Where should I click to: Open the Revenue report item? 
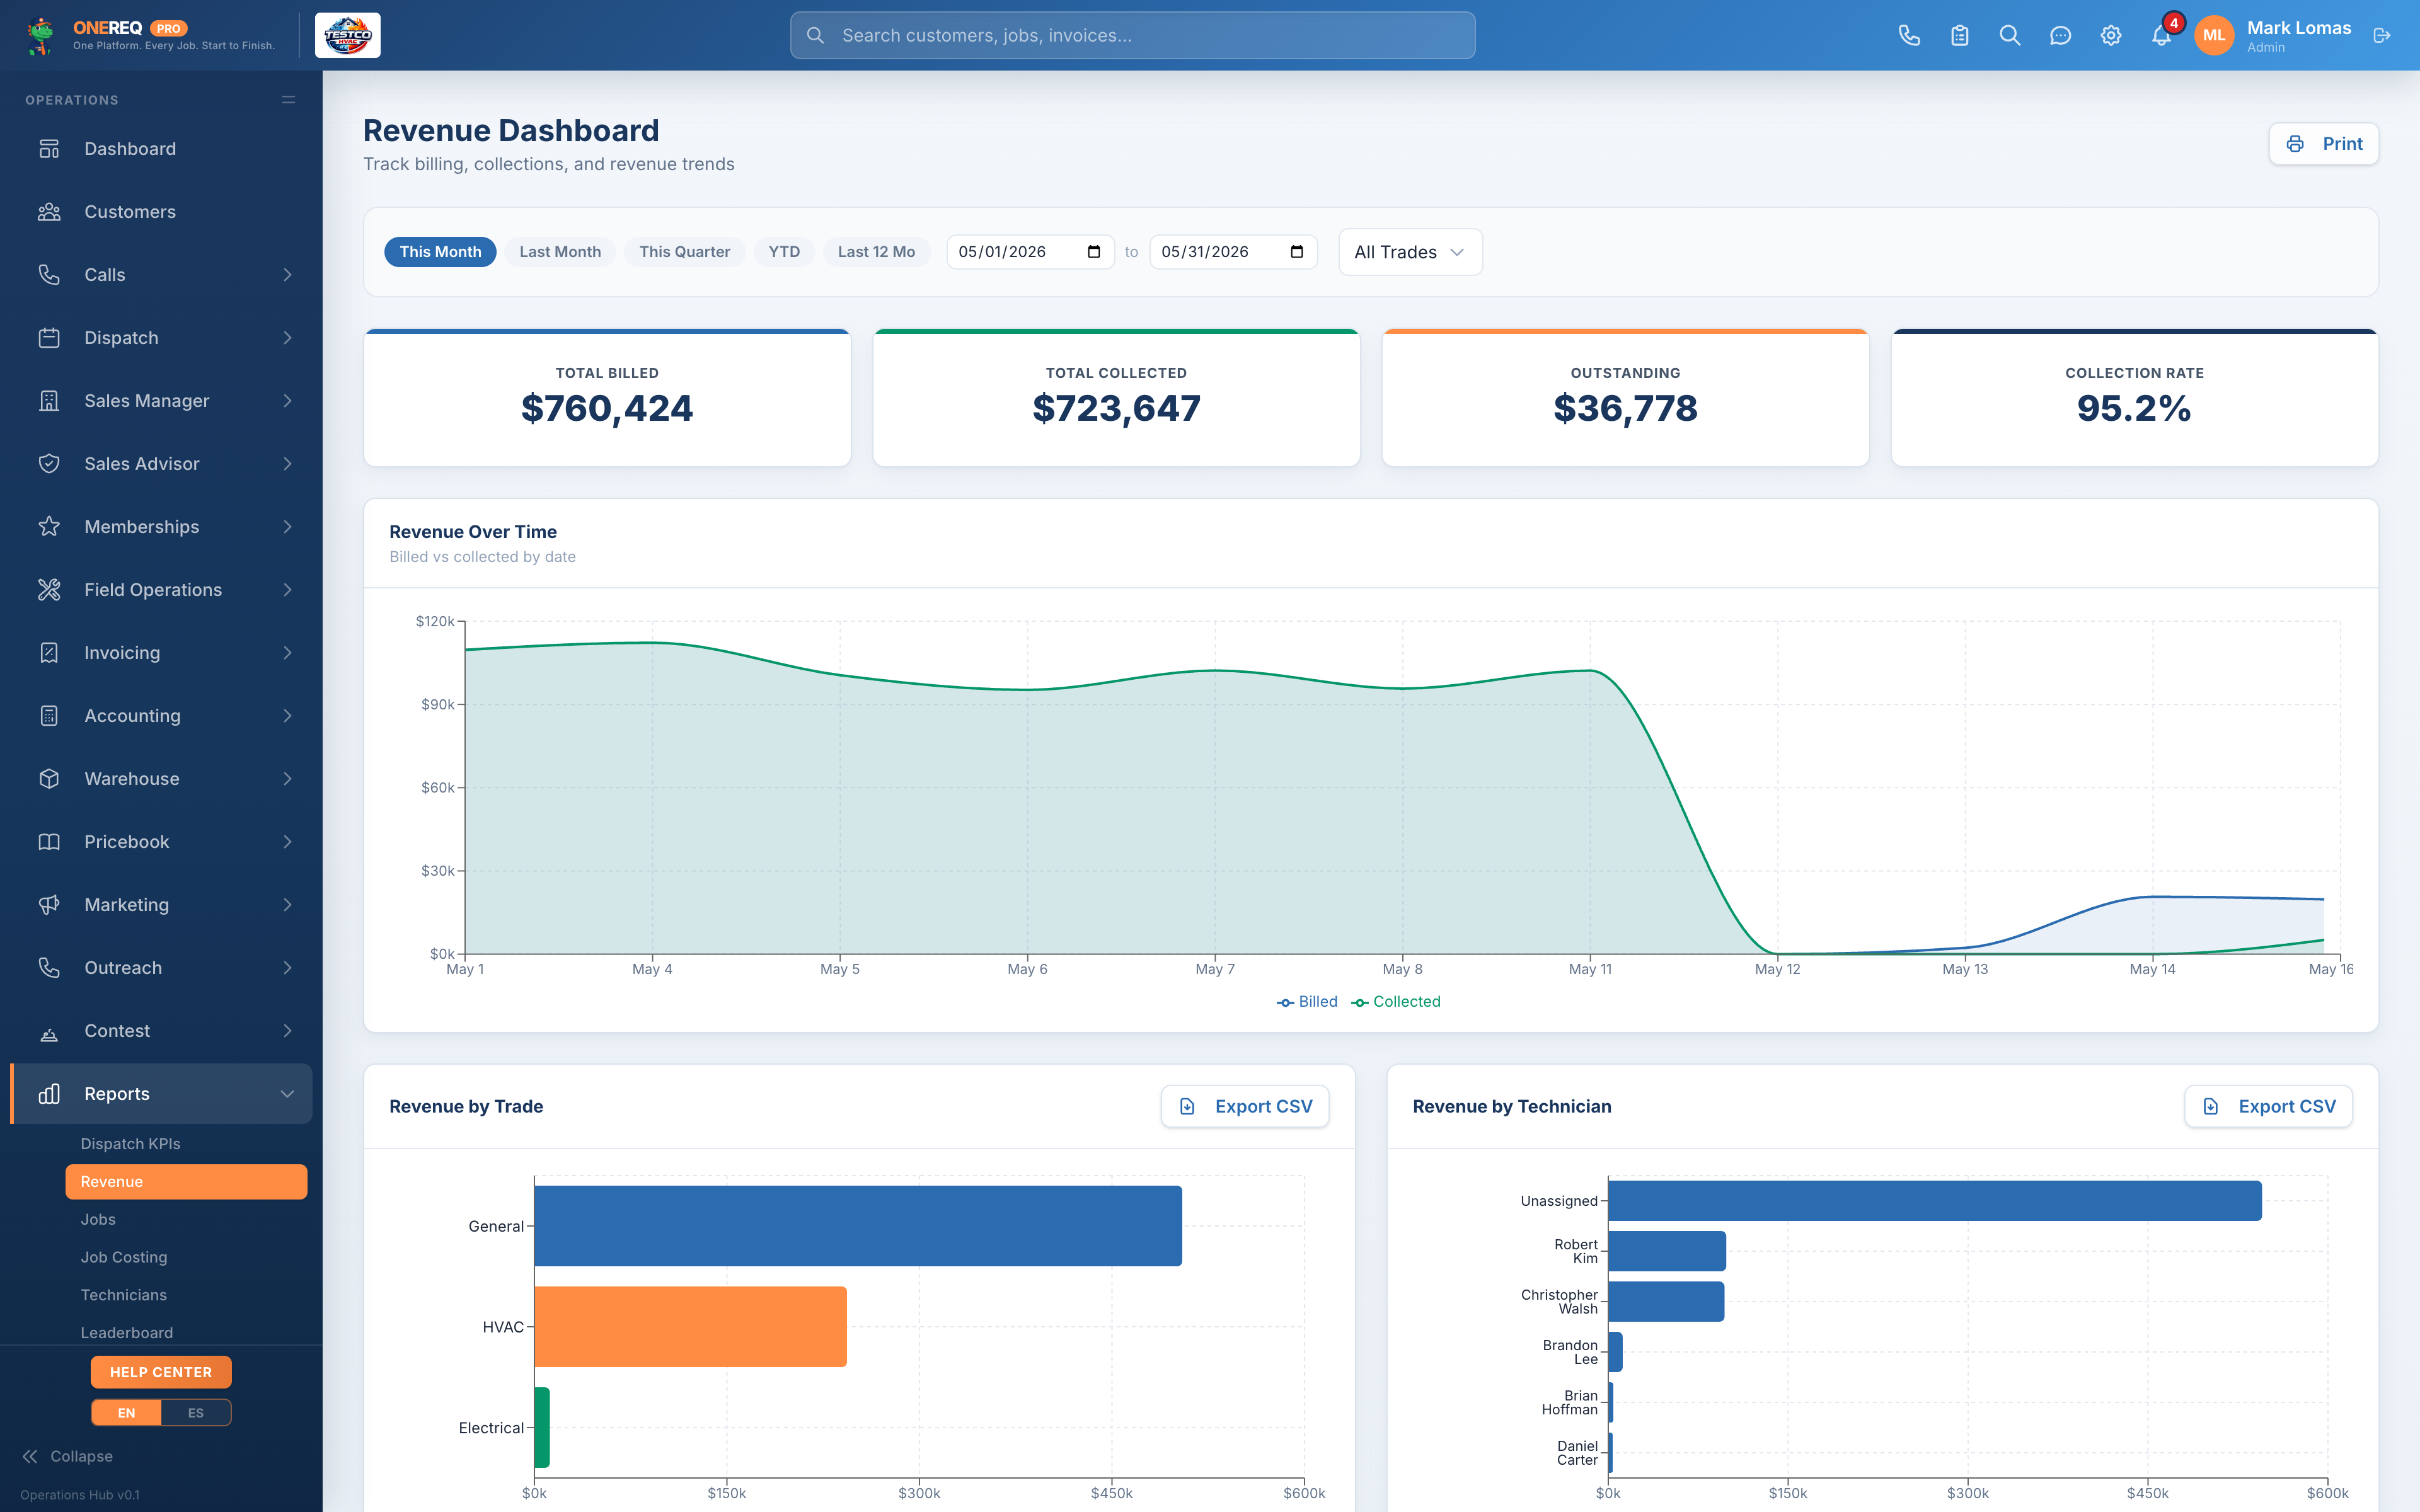click(x=186, y=1182)
